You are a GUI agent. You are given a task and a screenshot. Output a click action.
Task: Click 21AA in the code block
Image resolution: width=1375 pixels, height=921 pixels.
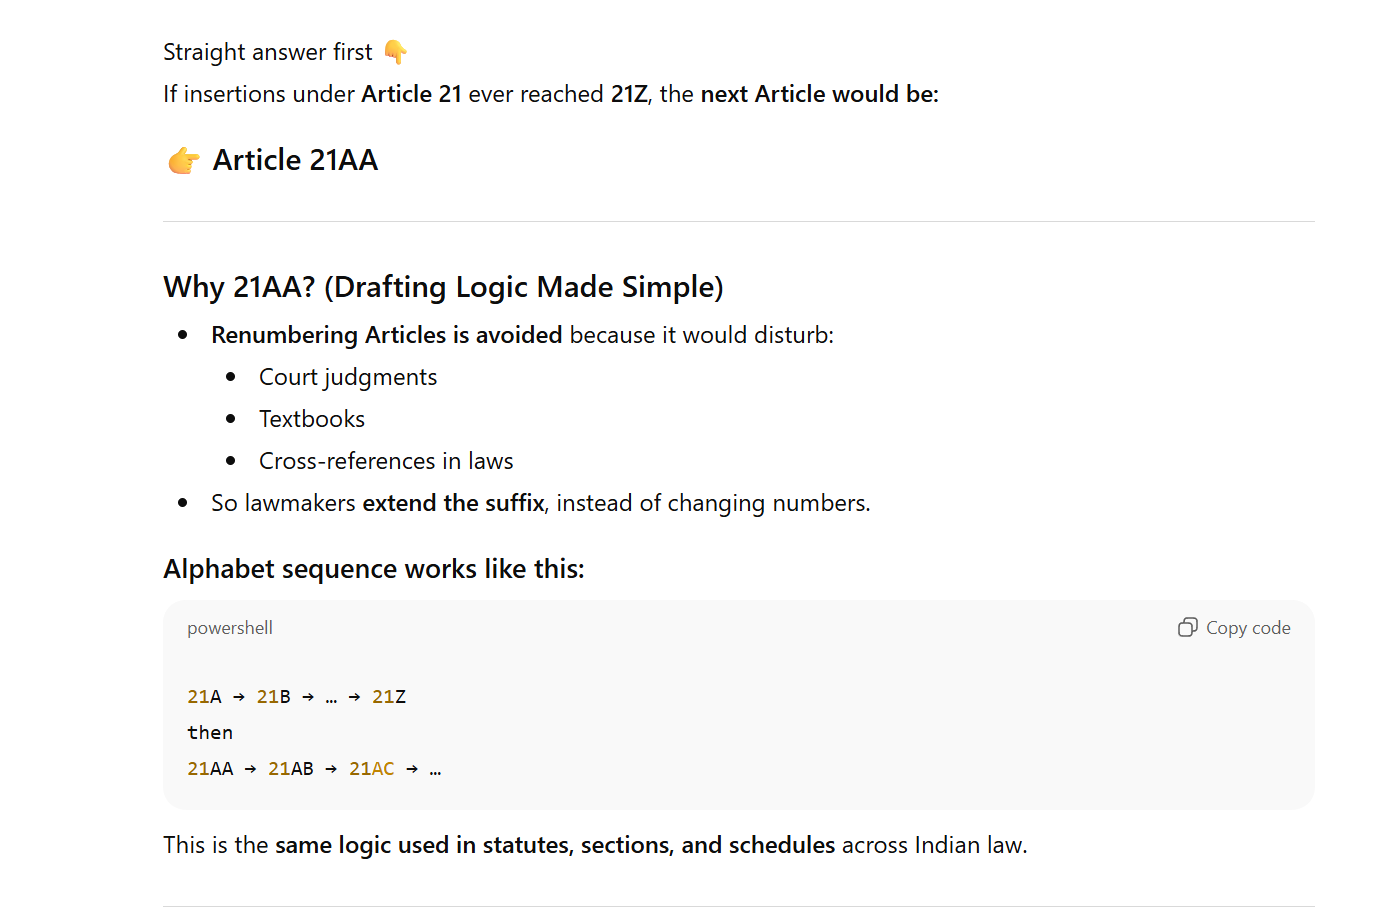coord(210,769)
